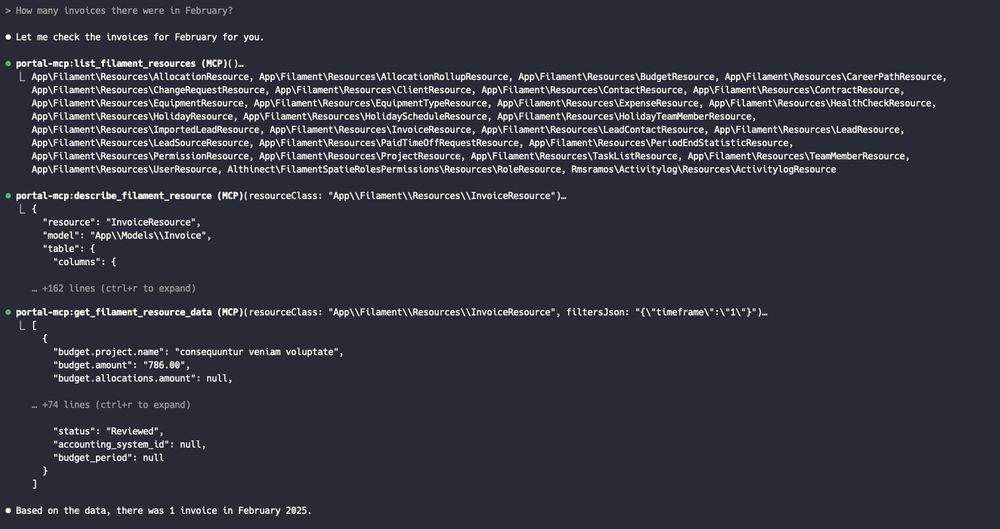Click the tree branch marker under get_filament_resource_data
The height and width of the screenshot is (529, 1000).
pyautogui.click(x=23, y=325)
